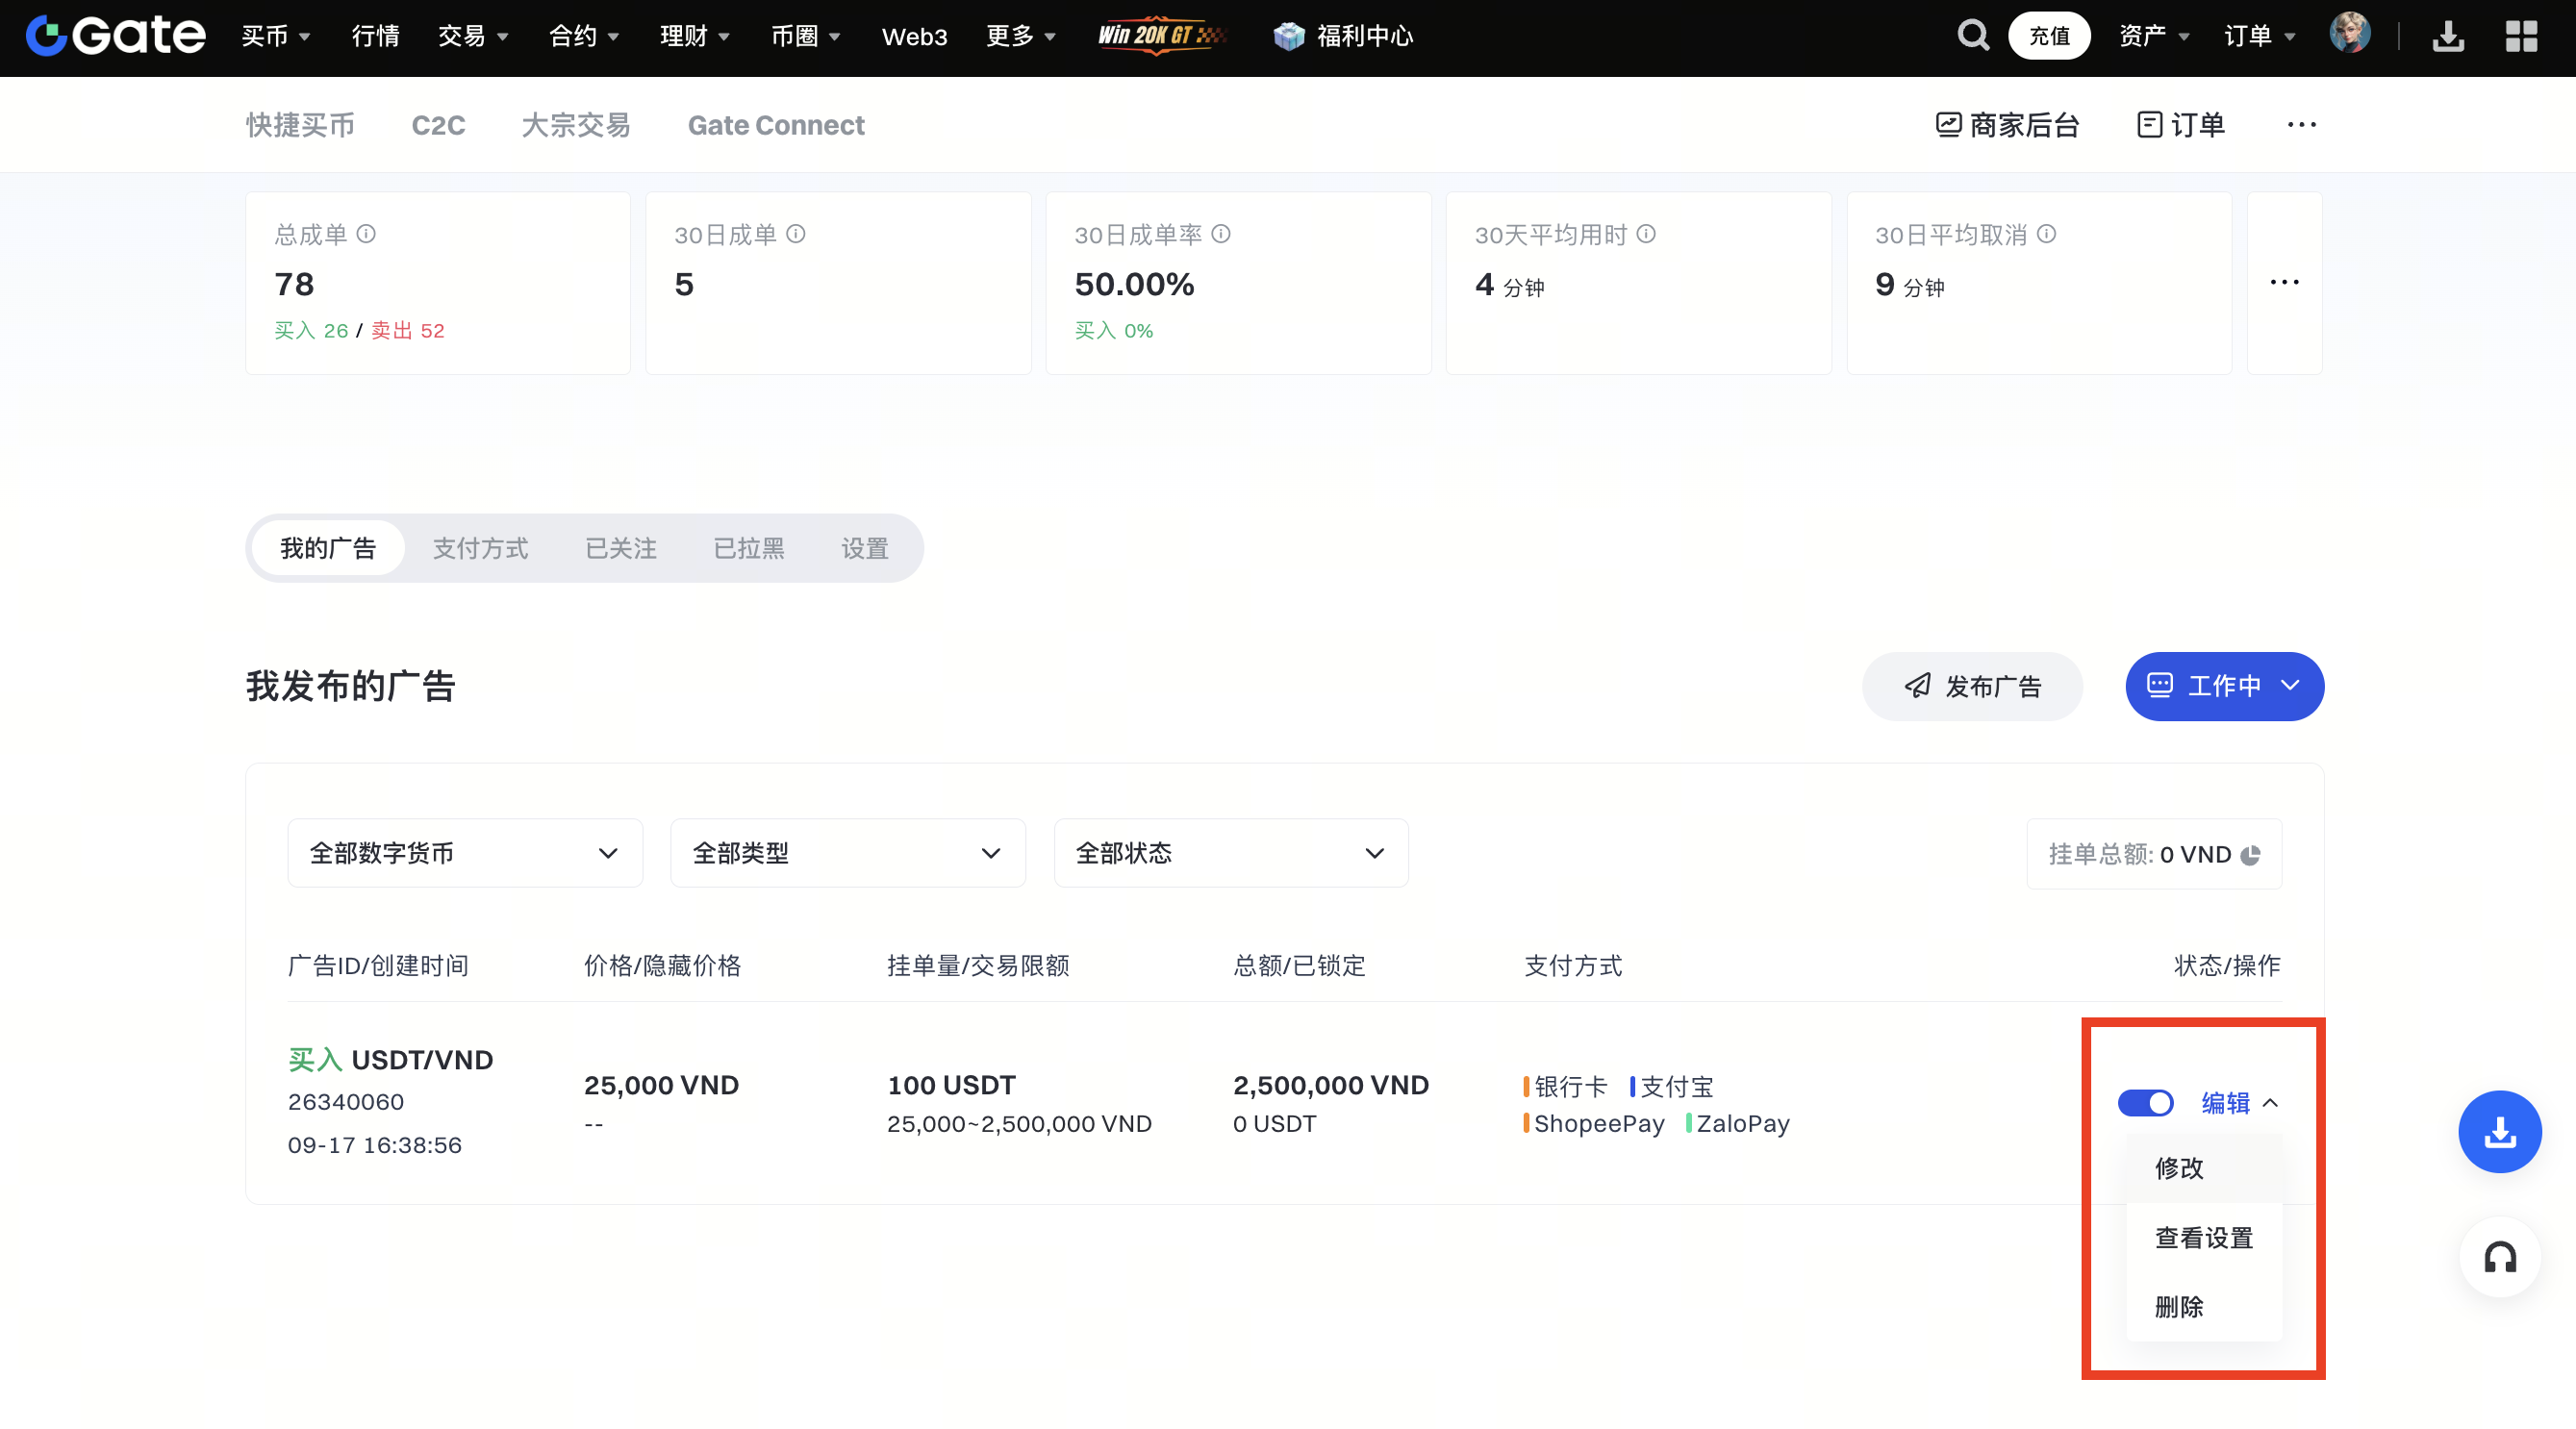Select 删除 from the edit menu
The width and height of the screenshot is (2576, 1429).
pos(2179,1307)
